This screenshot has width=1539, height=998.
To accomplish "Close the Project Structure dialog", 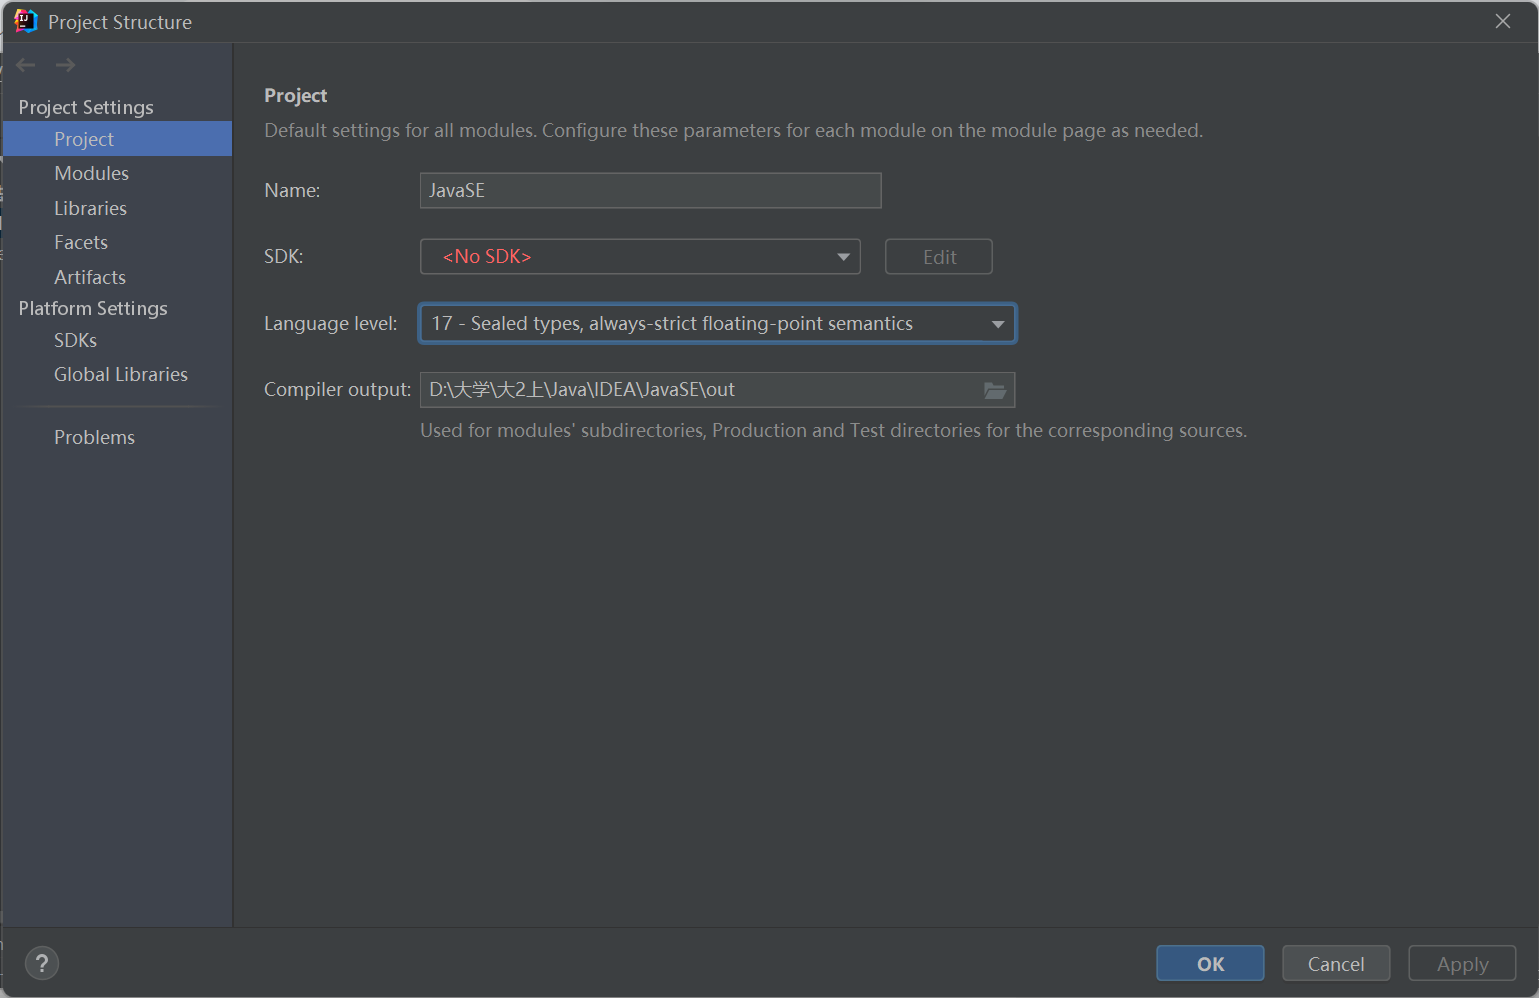I will point(1502,21).
